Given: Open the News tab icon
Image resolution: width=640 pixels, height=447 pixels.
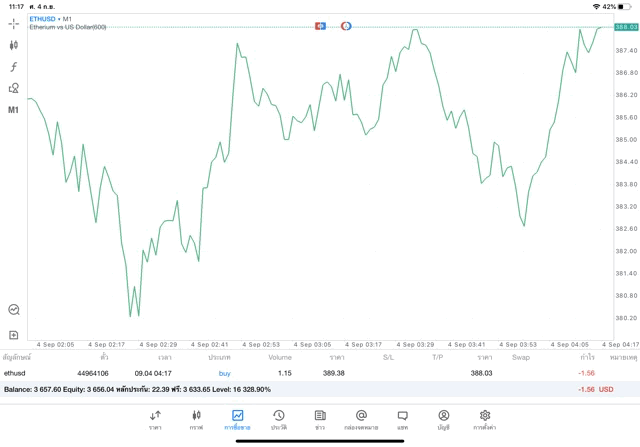Looking at the screenshot, I should (319, 419).
